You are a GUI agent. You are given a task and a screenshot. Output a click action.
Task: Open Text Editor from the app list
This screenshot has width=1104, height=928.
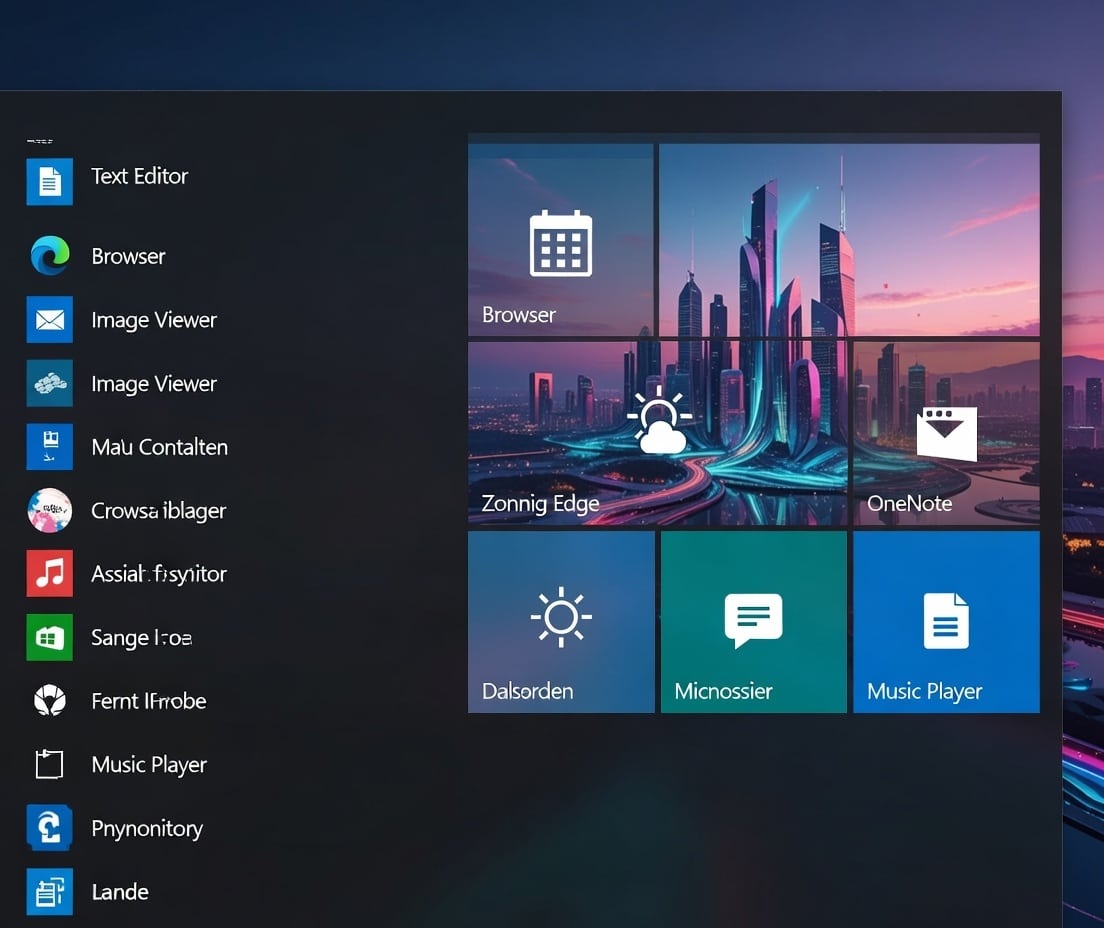point(139,176)
